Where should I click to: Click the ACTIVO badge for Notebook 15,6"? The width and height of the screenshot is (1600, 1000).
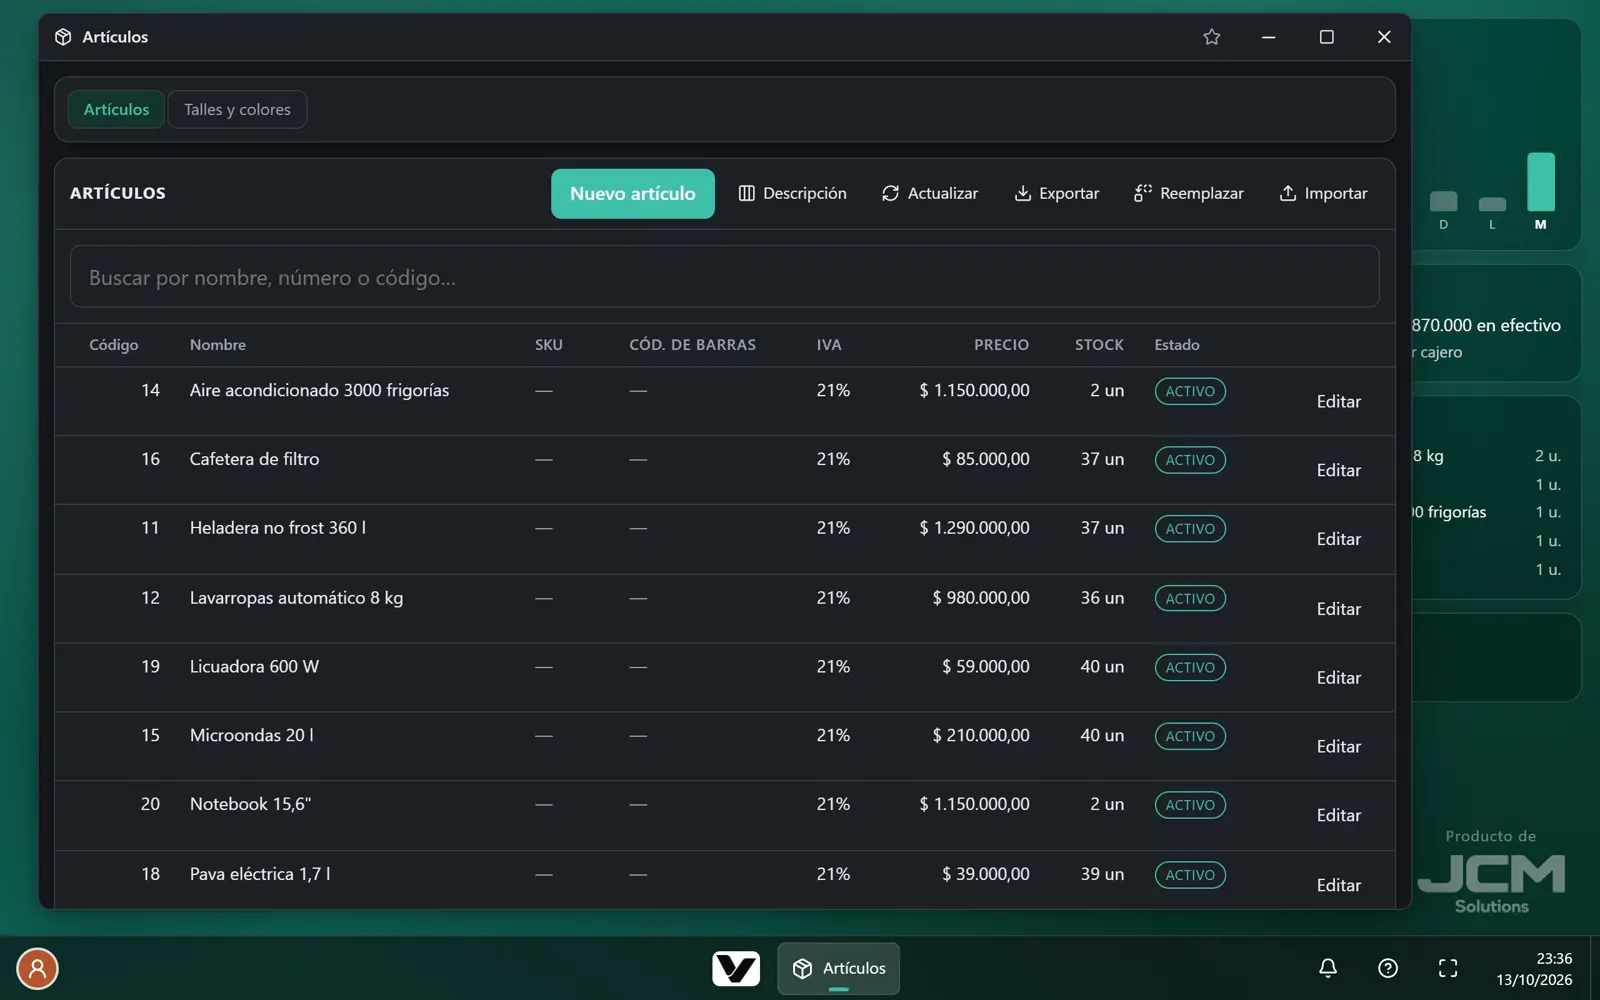pos(1190,805)
